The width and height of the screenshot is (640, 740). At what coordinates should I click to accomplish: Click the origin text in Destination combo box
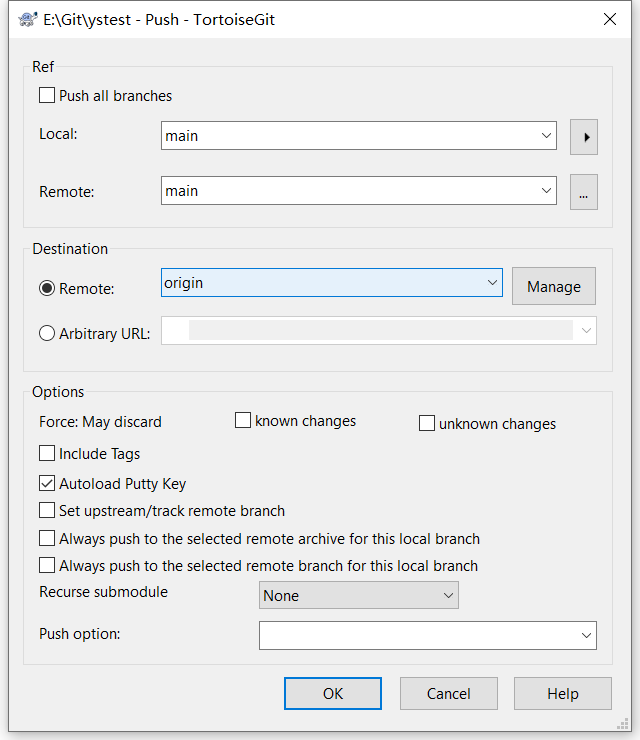(x=184, y=283)
